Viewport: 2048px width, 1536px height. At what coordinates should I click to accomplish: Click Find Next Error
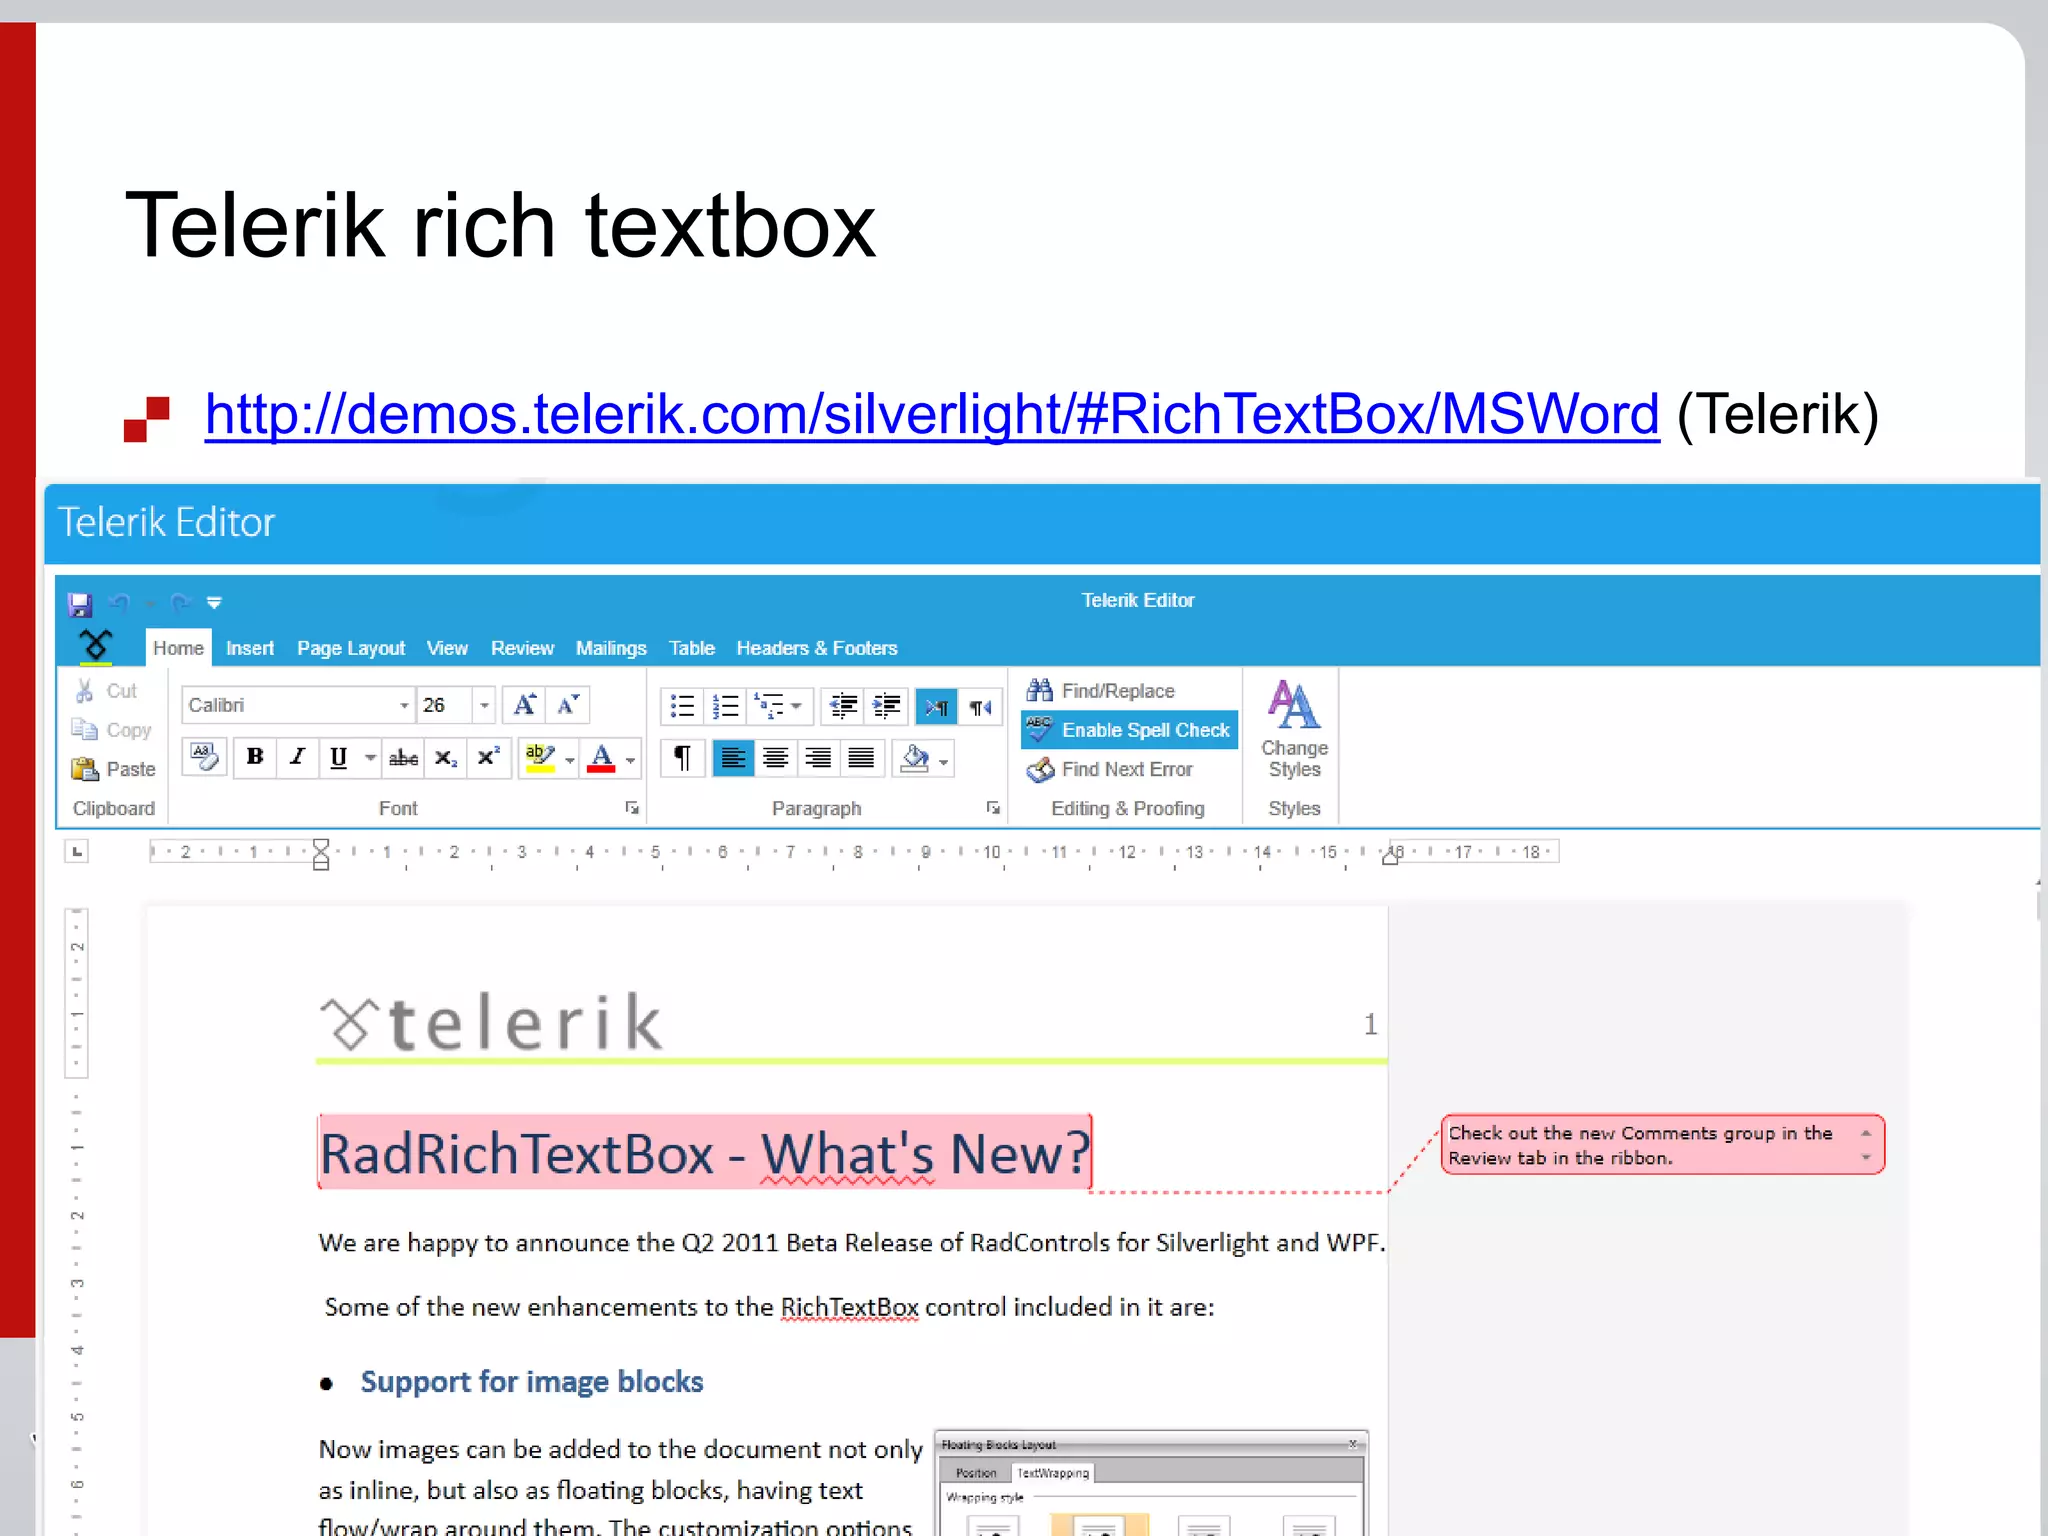coord(1109,769)
